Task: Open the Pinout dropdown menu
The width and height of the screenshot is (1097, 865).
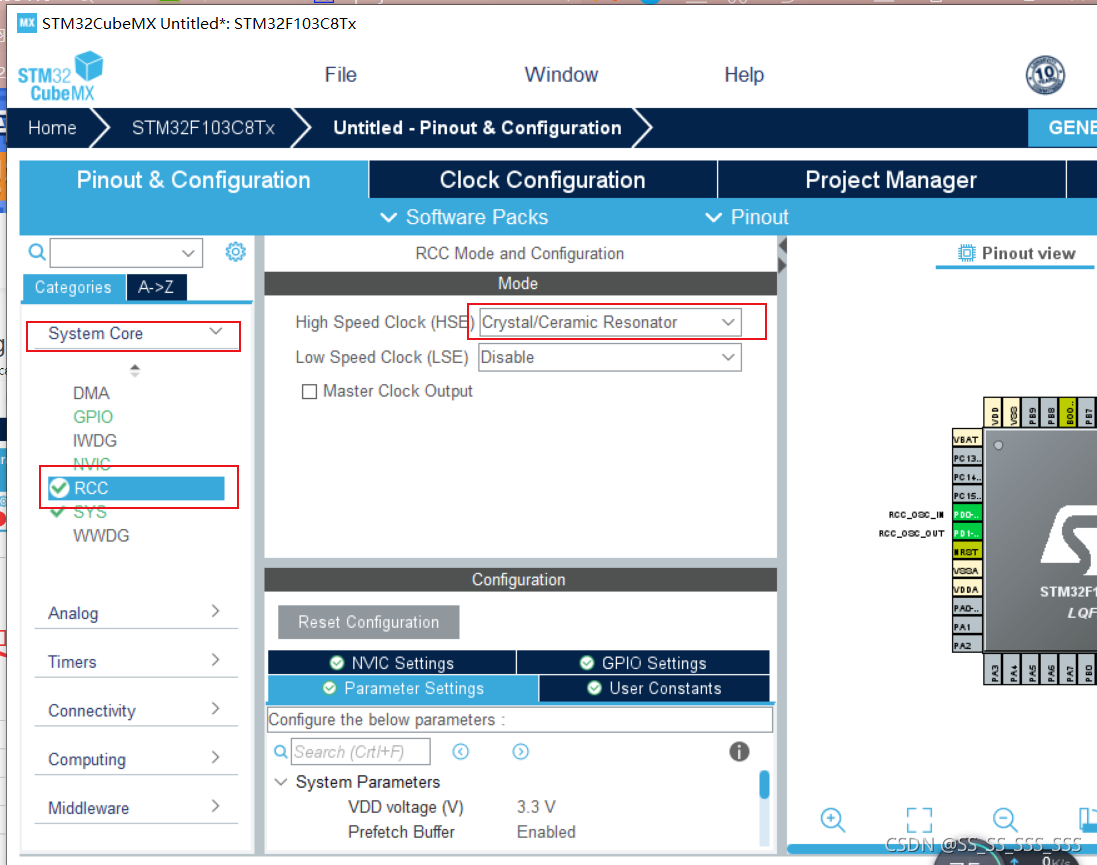Action: (746, 217)
